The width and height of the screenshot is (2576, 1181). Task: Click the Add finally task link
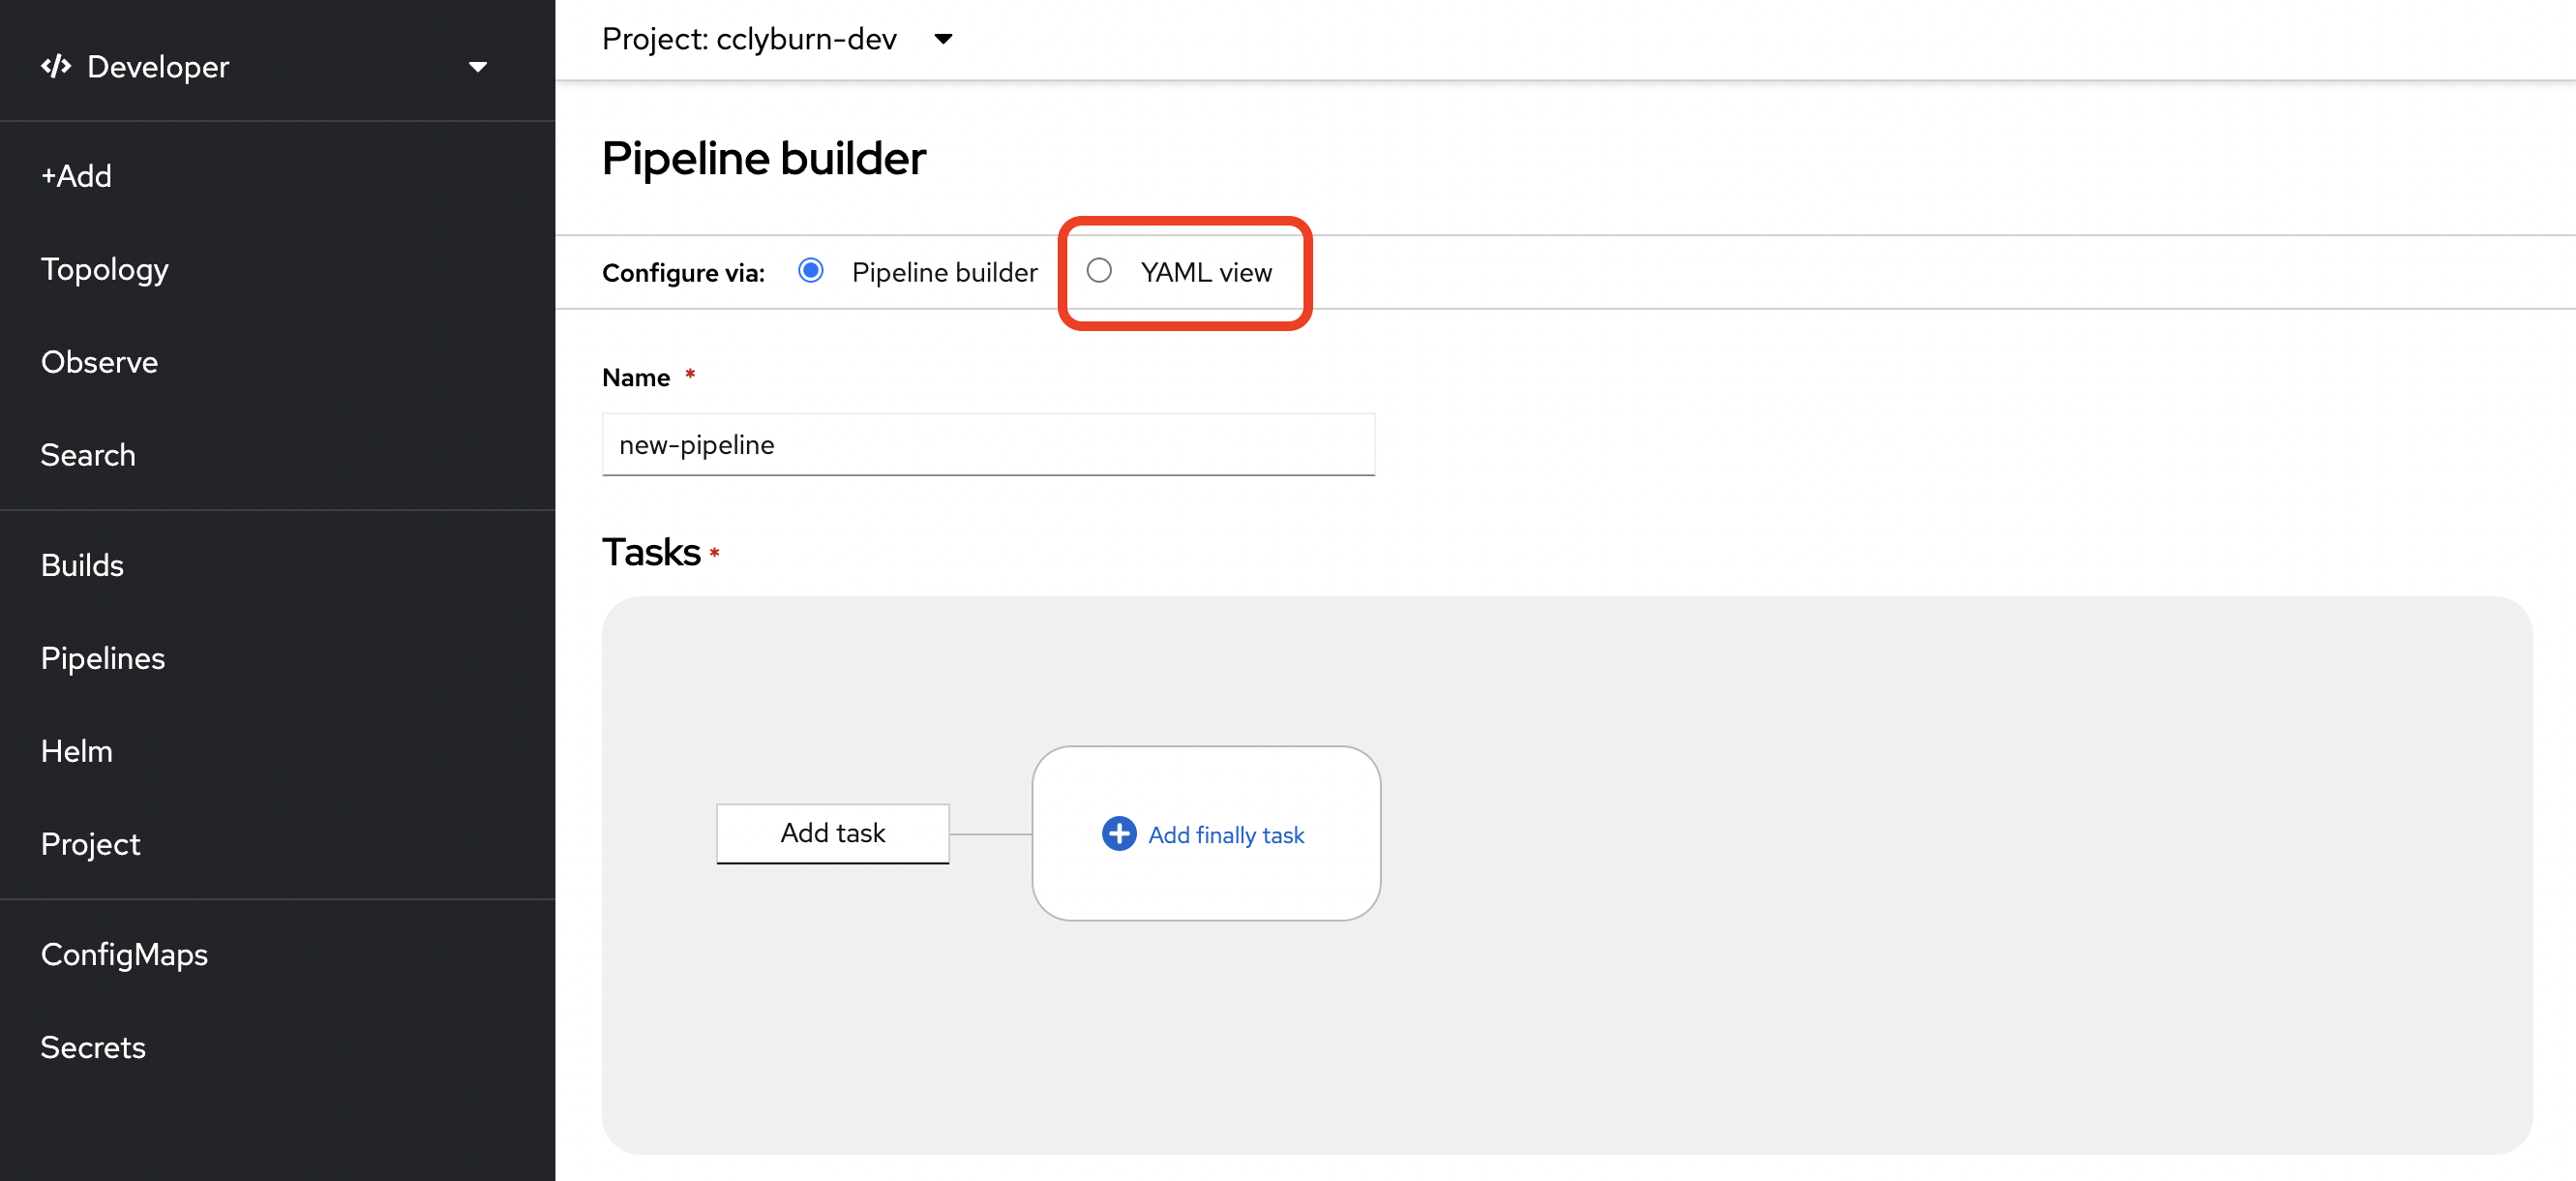tap(1225, 835)
